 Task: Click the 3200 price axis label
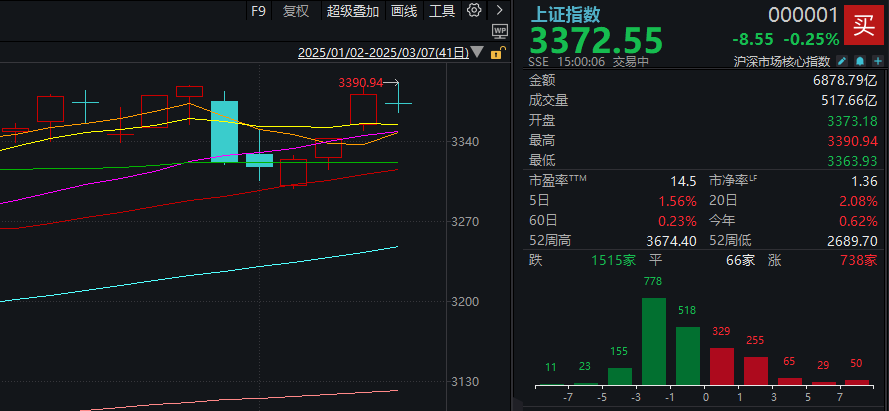(x=465, y=302)
